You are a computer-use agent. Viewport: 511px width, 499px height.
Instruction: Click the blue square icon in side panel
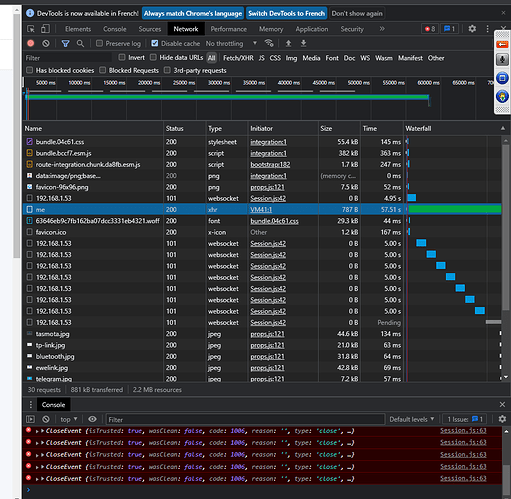click(x=502, y=78)
